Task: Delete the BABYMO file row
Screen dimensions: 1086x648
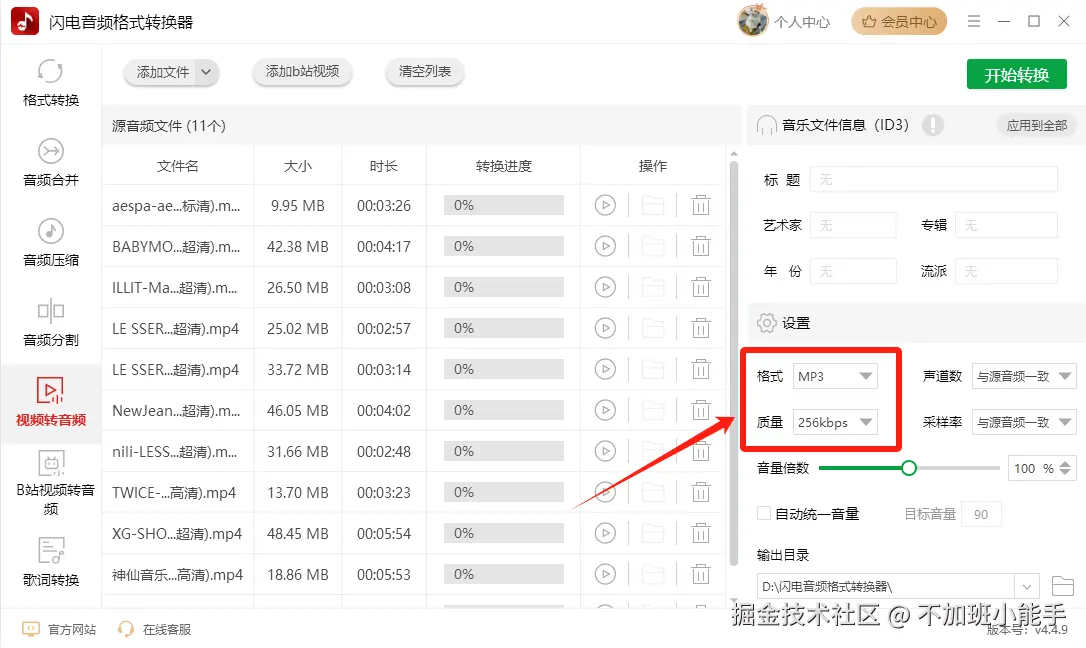Action: 701,246
